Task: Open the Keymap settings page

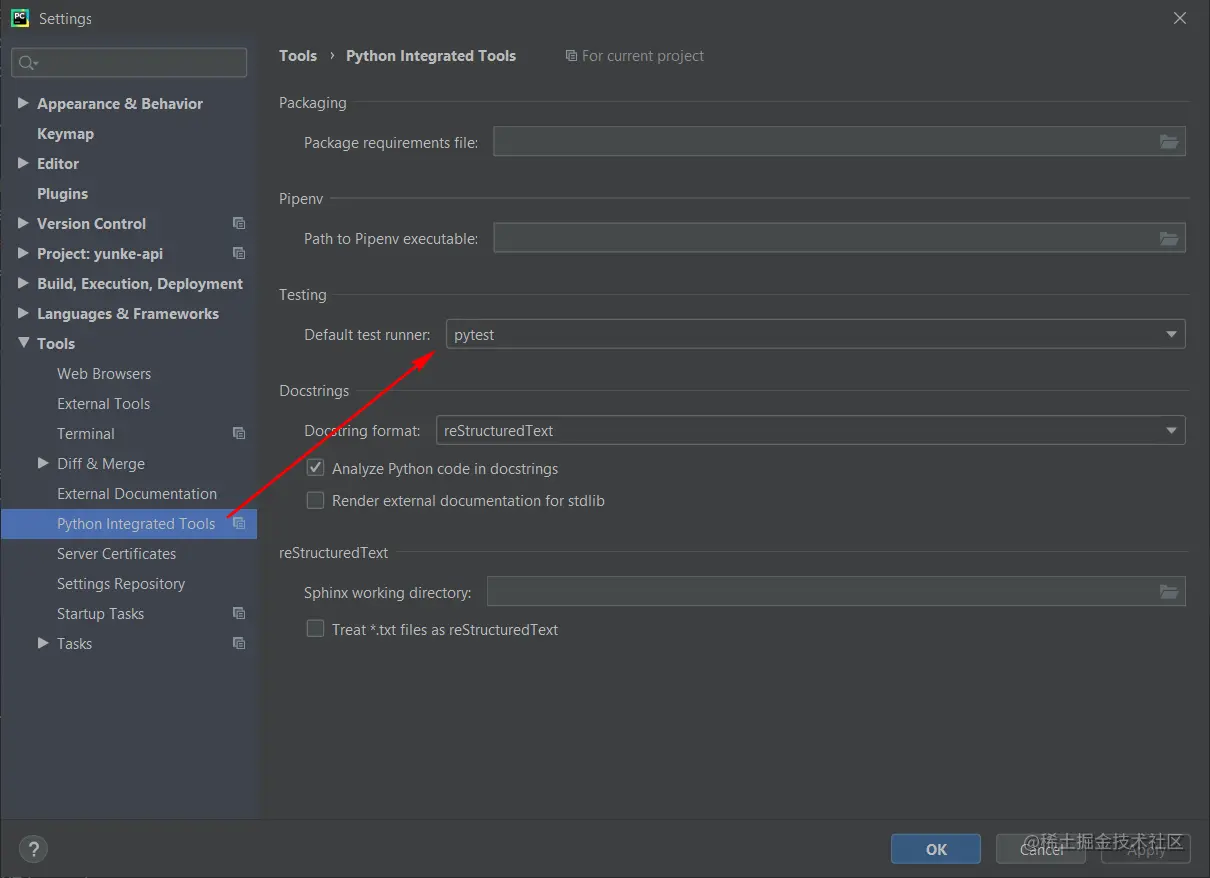Action: (x=65, y=134)
